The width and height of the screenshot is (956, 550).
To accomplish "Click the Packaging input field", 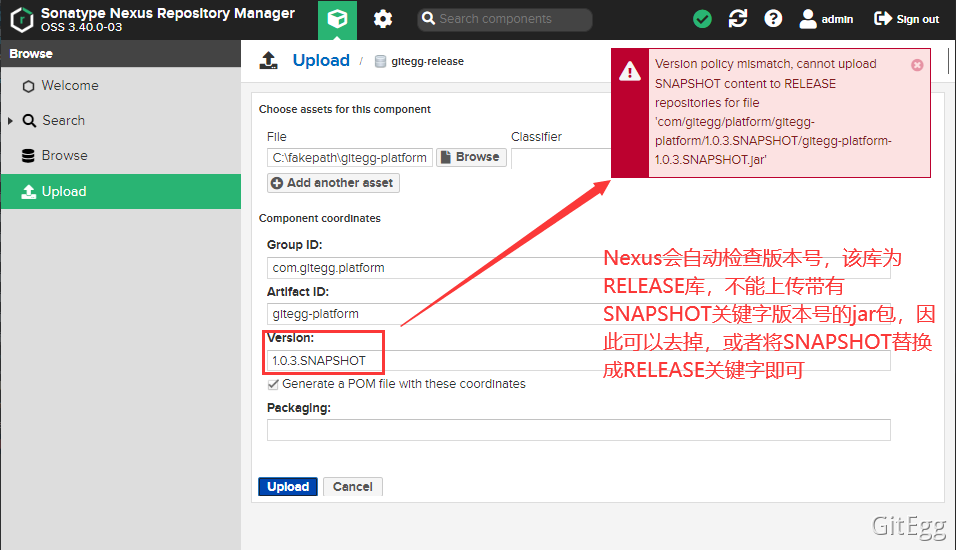I will (x=579, y=430).
